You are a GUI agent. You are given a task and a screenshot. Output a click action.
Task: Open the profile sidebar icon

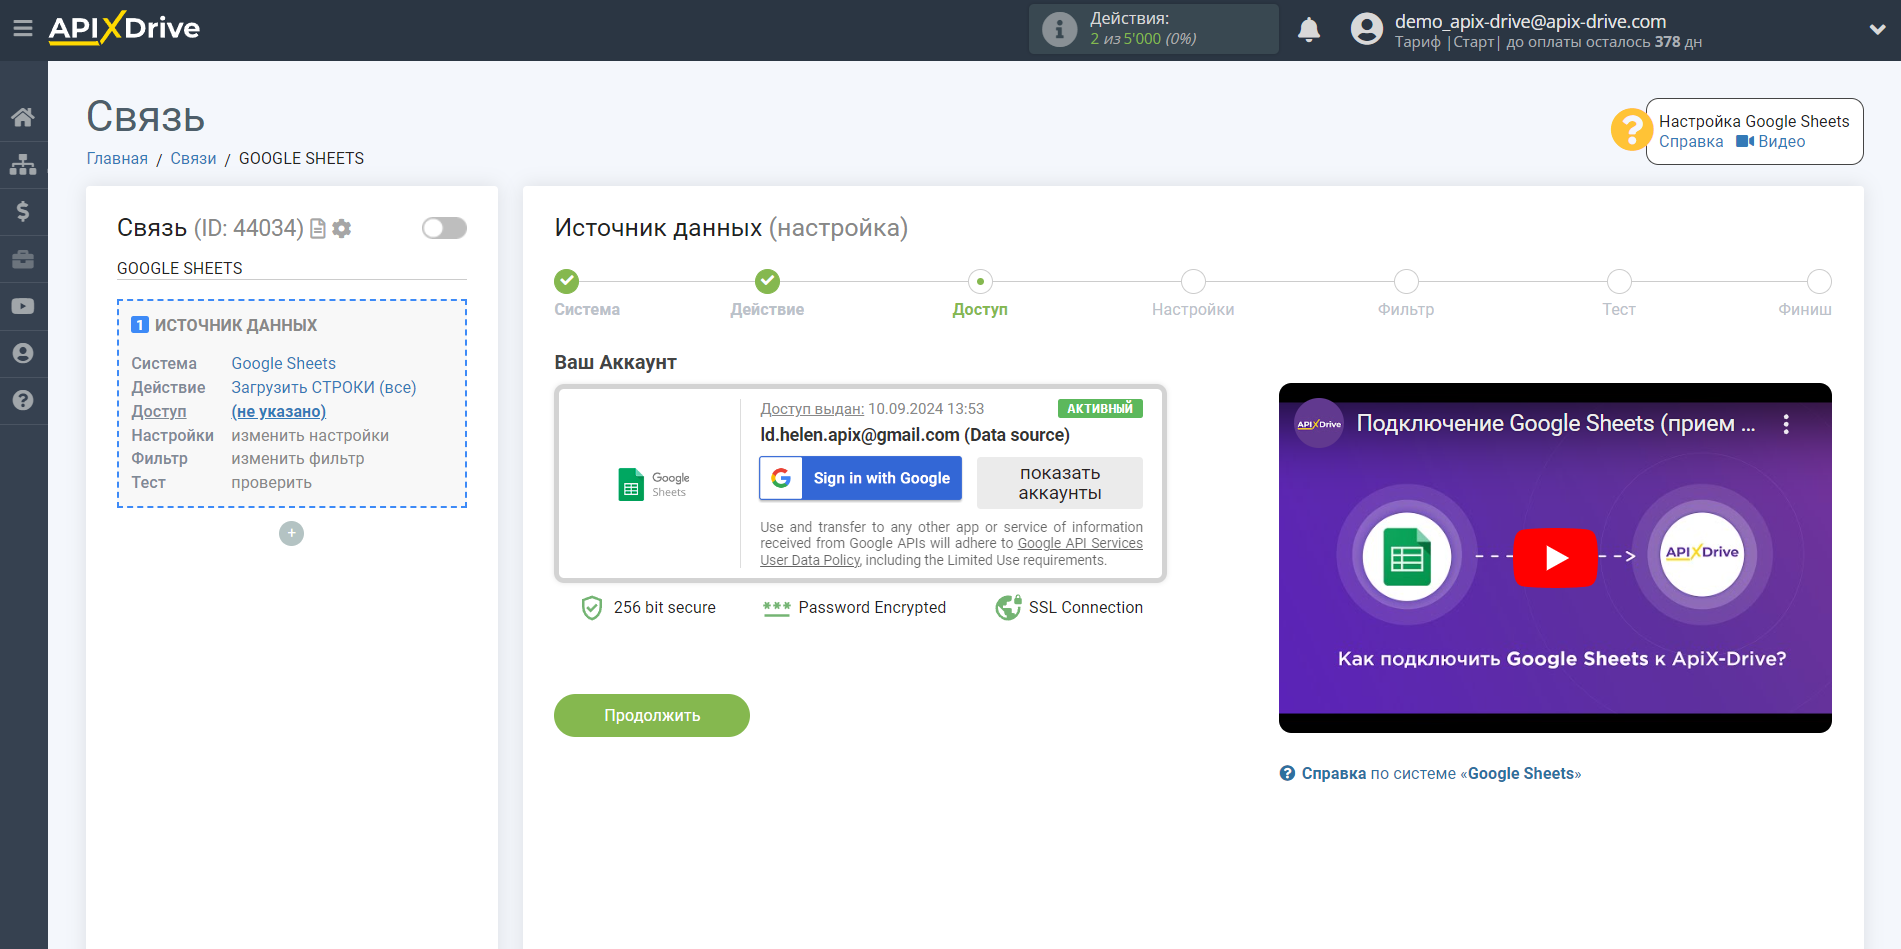tap(23, 353)
